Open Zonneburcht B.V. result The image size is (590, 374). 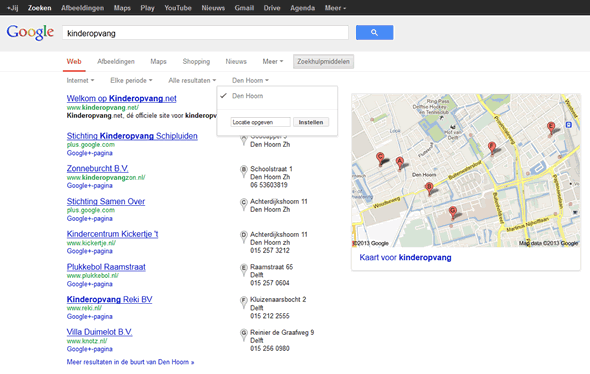[97, 169]
